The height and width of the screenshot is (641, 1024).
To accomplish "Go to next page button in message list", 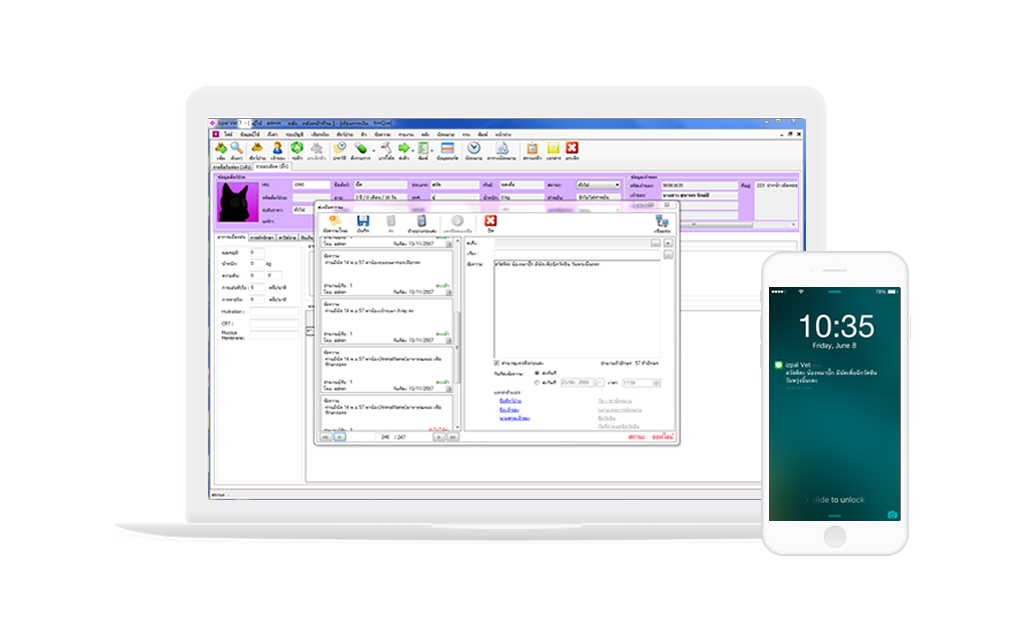I will (439, 437).
